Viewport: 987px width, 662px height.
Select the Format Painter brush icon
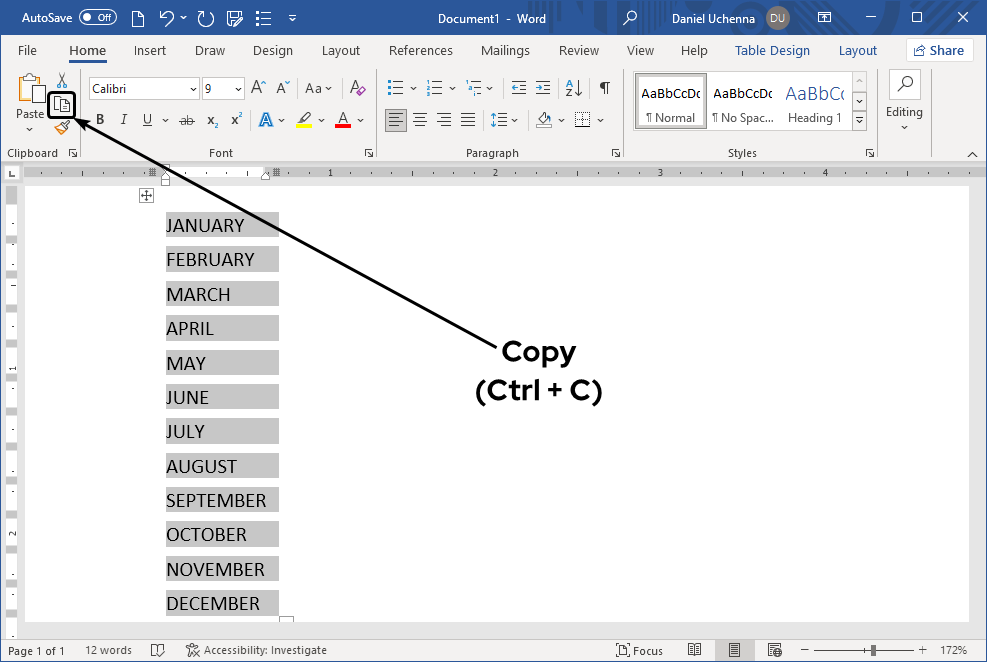point(62,127)
